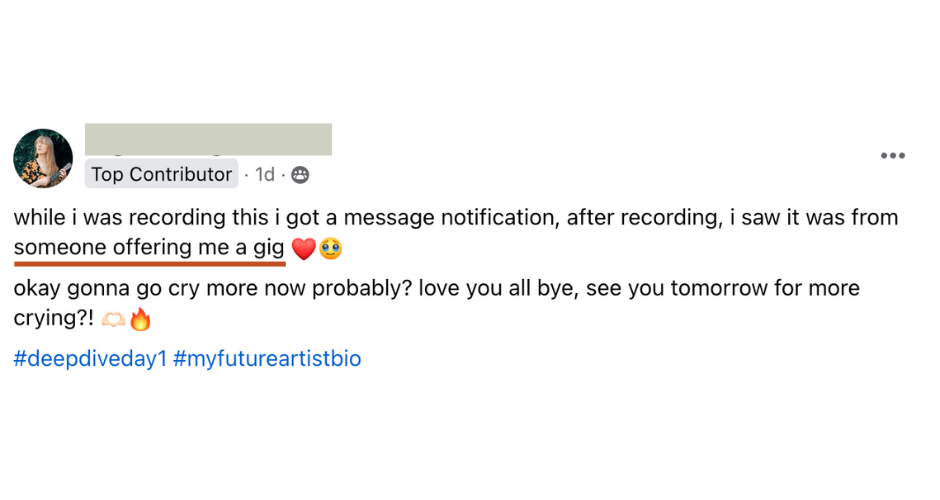The image size is (940, 500).
Task: Click the orange underline beneath the gig text
Action: (149, 264)
